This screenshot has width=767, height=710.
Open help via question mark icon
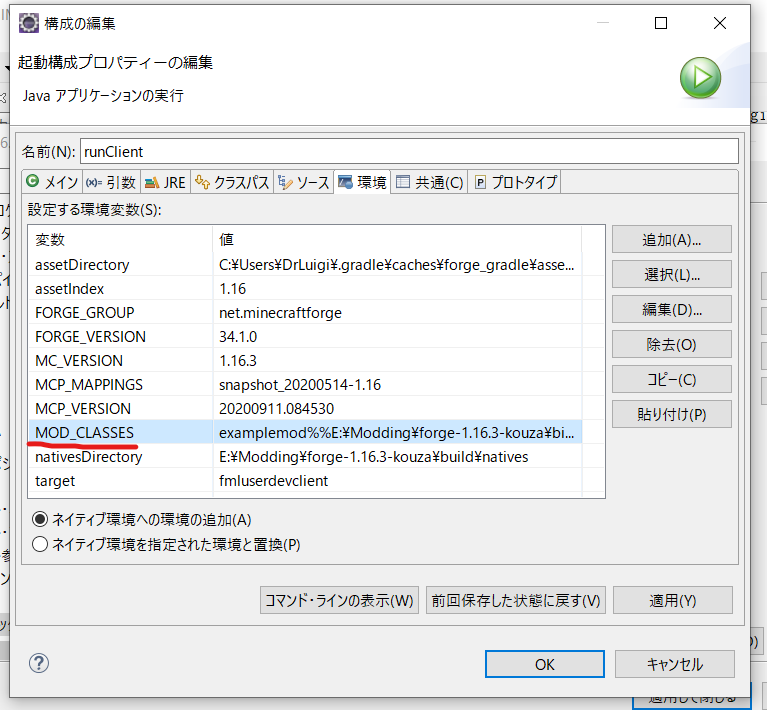(39, 664)
